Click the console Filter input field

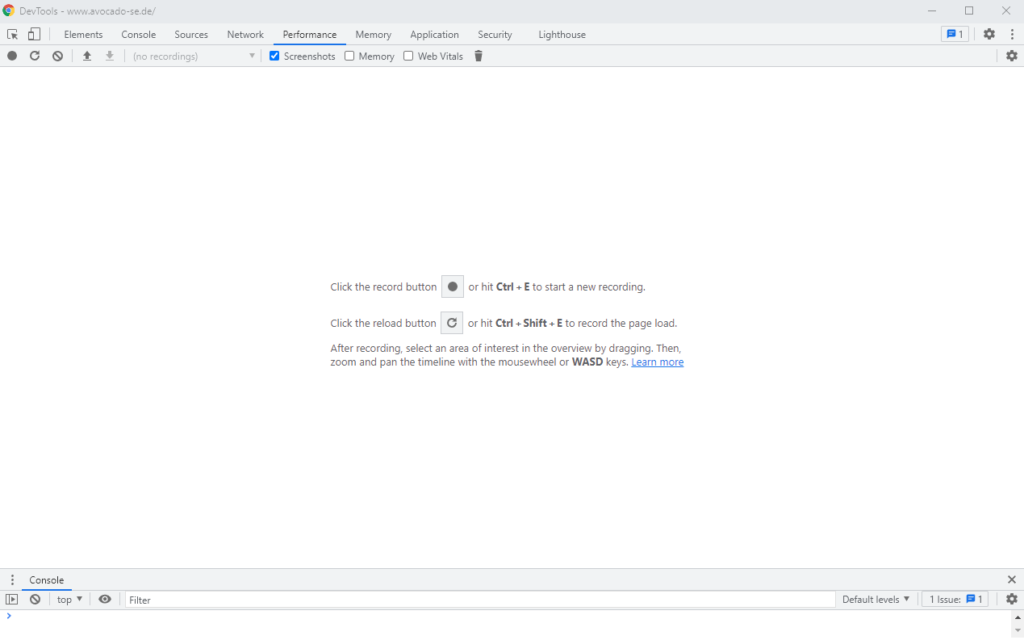(480, 599)
